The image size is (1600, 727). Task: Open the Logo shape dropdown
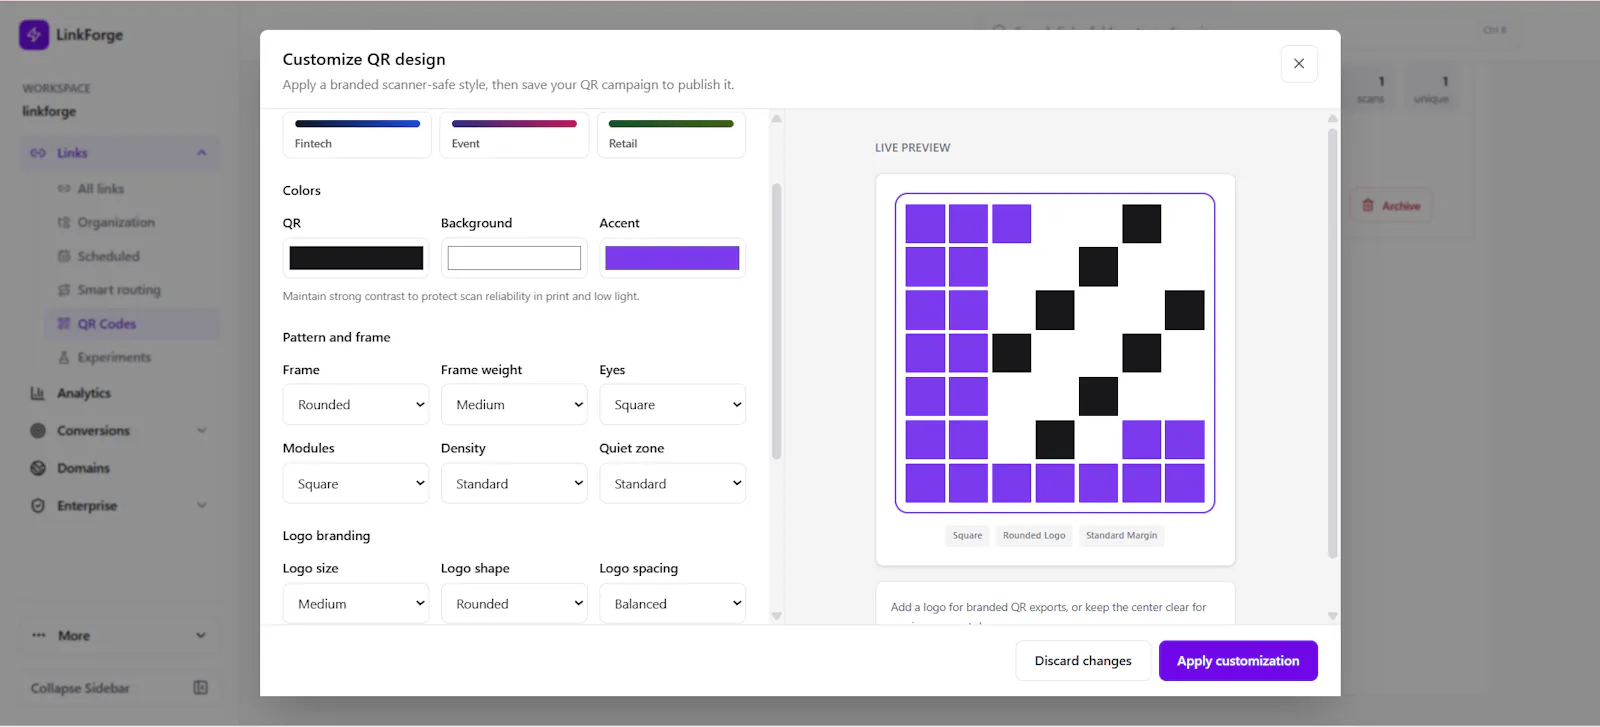coord(514,603)
